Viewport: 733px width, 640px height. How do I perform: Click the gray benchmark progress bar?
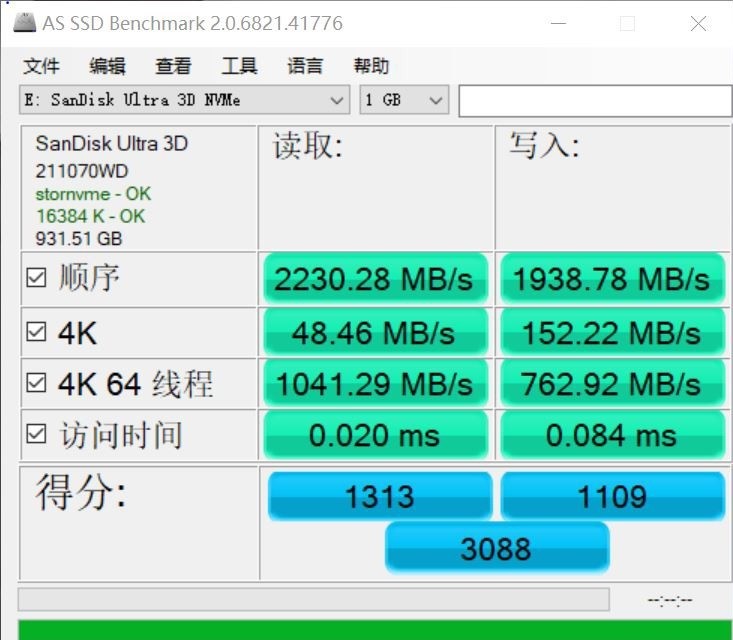click(x=314, y=599)
